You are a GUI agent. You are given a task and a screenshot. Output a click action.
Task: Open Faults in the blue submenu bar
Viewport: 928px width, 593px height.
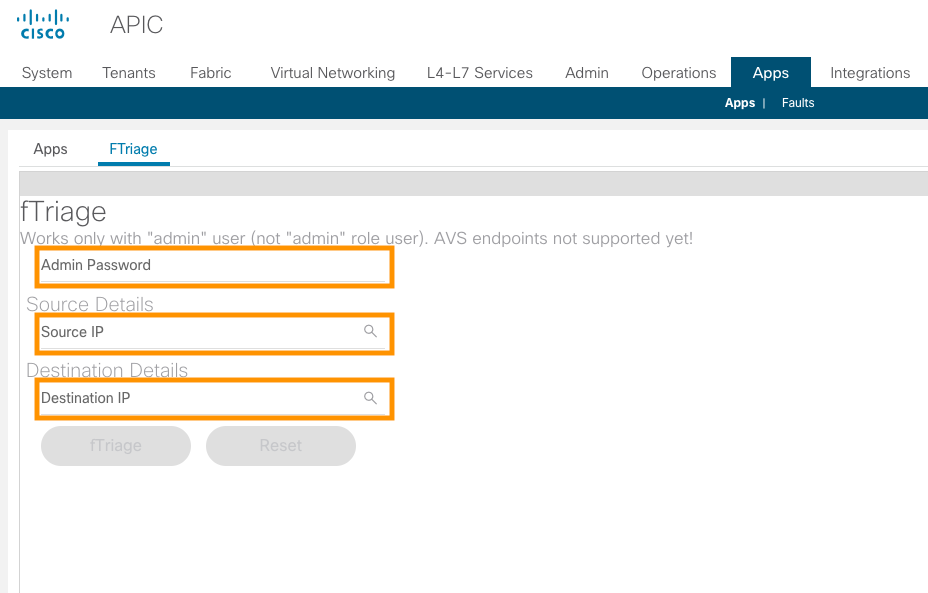pos(798,103)
